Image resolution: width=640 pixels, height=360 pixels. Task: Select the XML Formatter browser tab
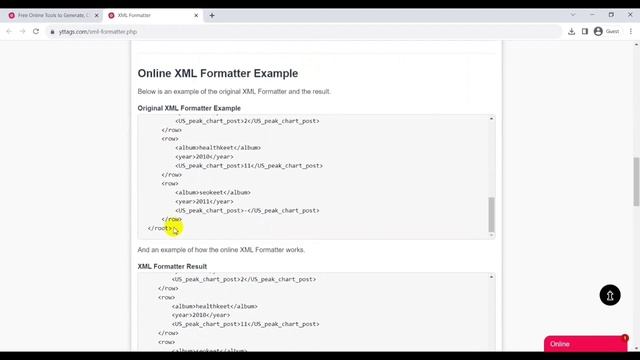[x=153, y=15]
